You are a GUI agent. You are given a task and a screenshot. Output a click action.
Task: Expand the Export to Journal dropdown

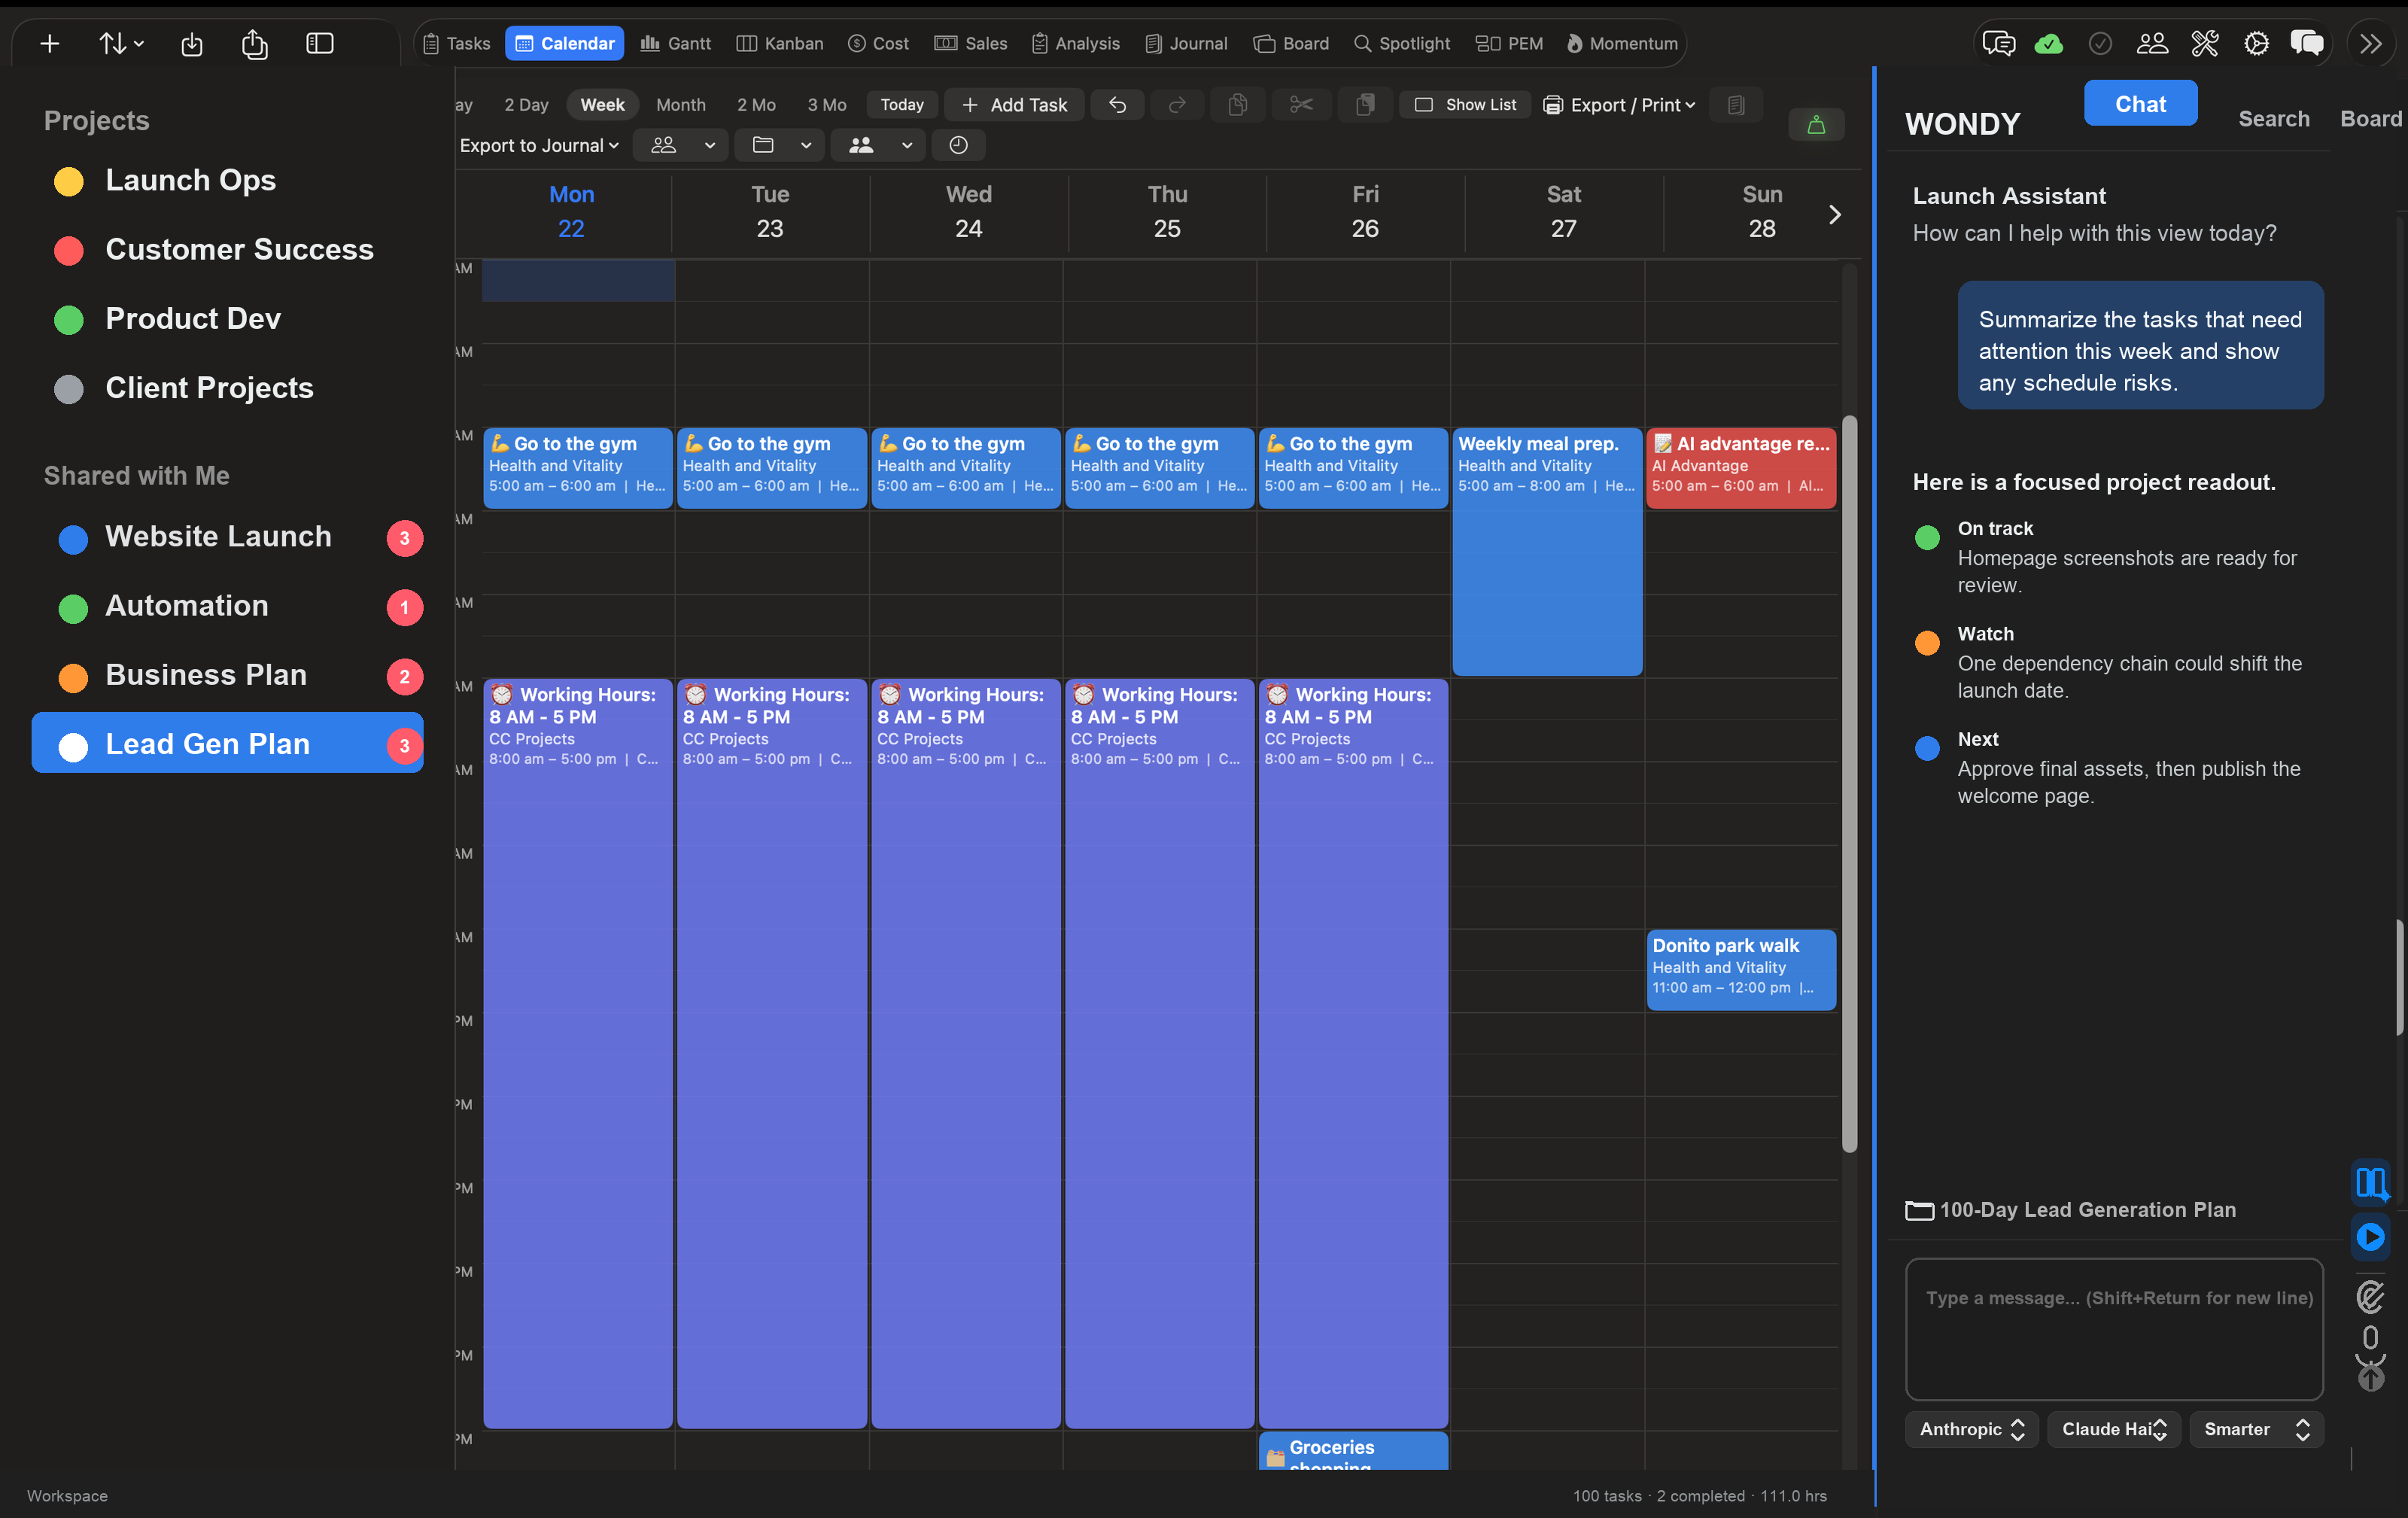[x=539, y=145]
